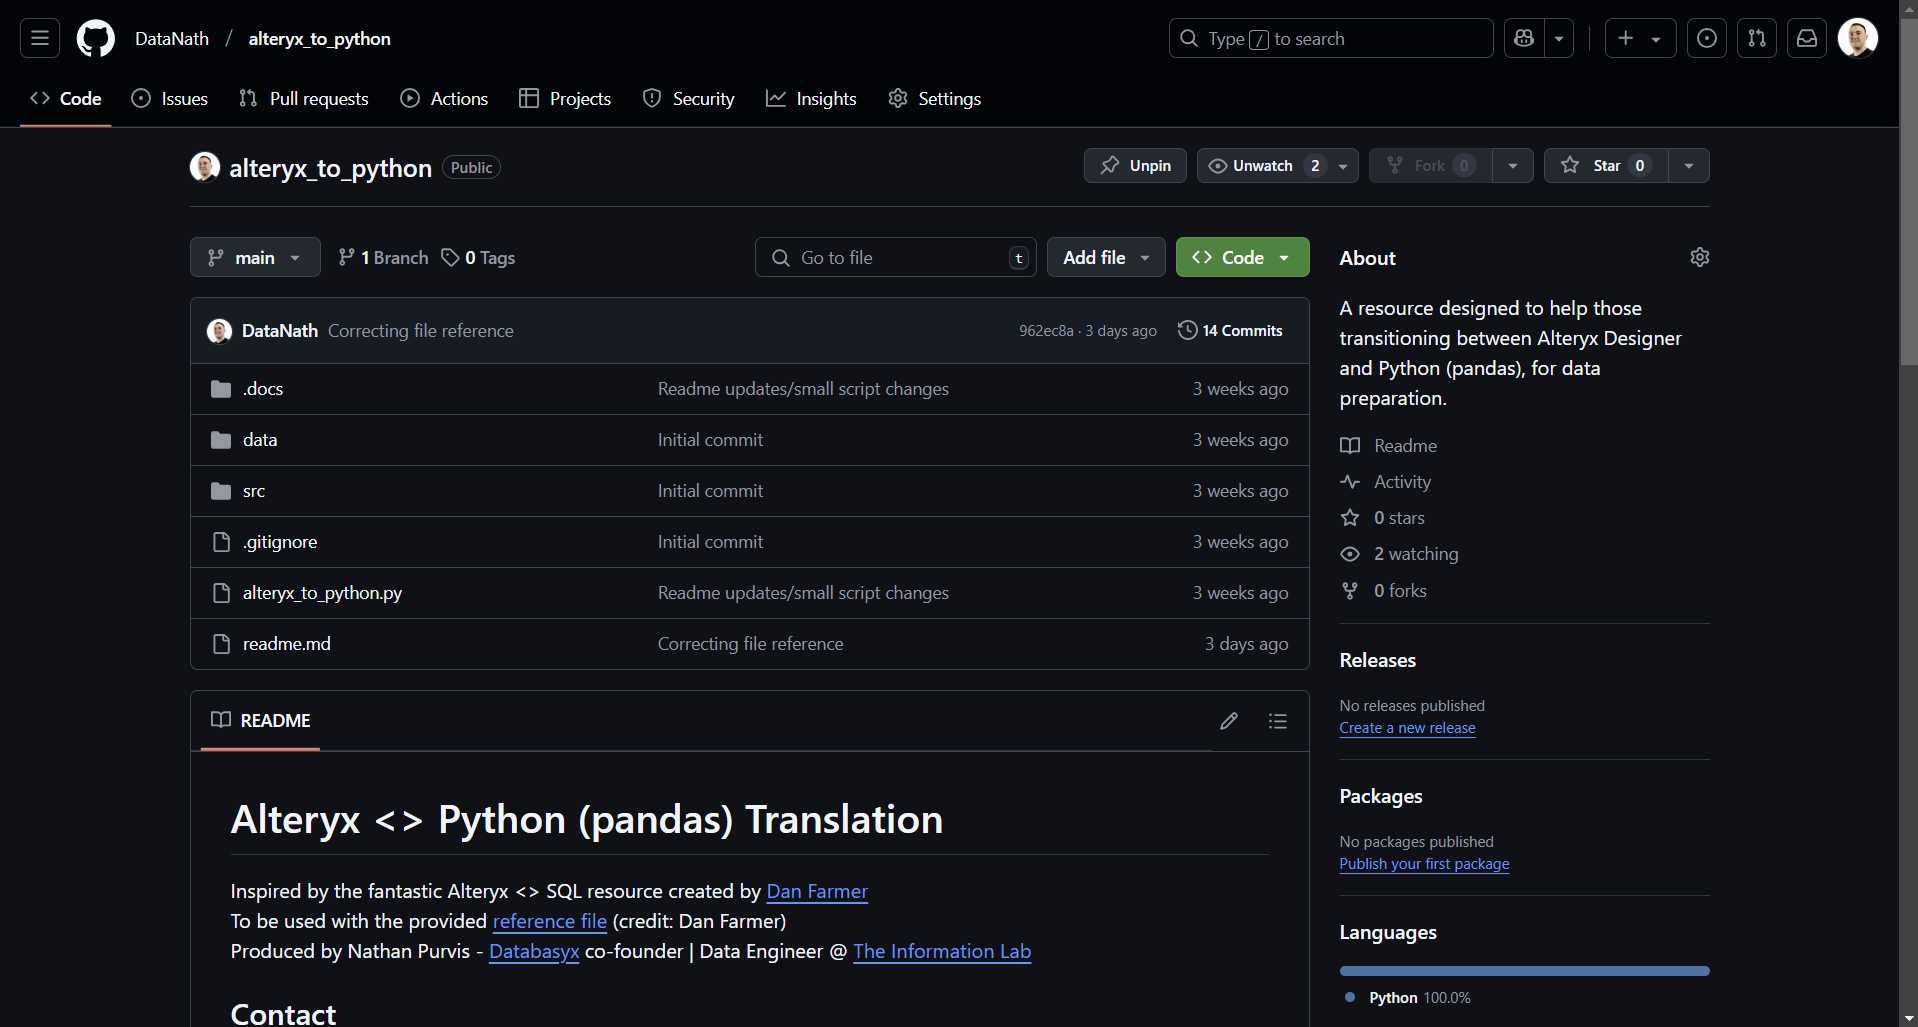Open your notifications inbox
Image resolution: width=1918 pixels, height=1027 pixels.
coord(1806,38)
